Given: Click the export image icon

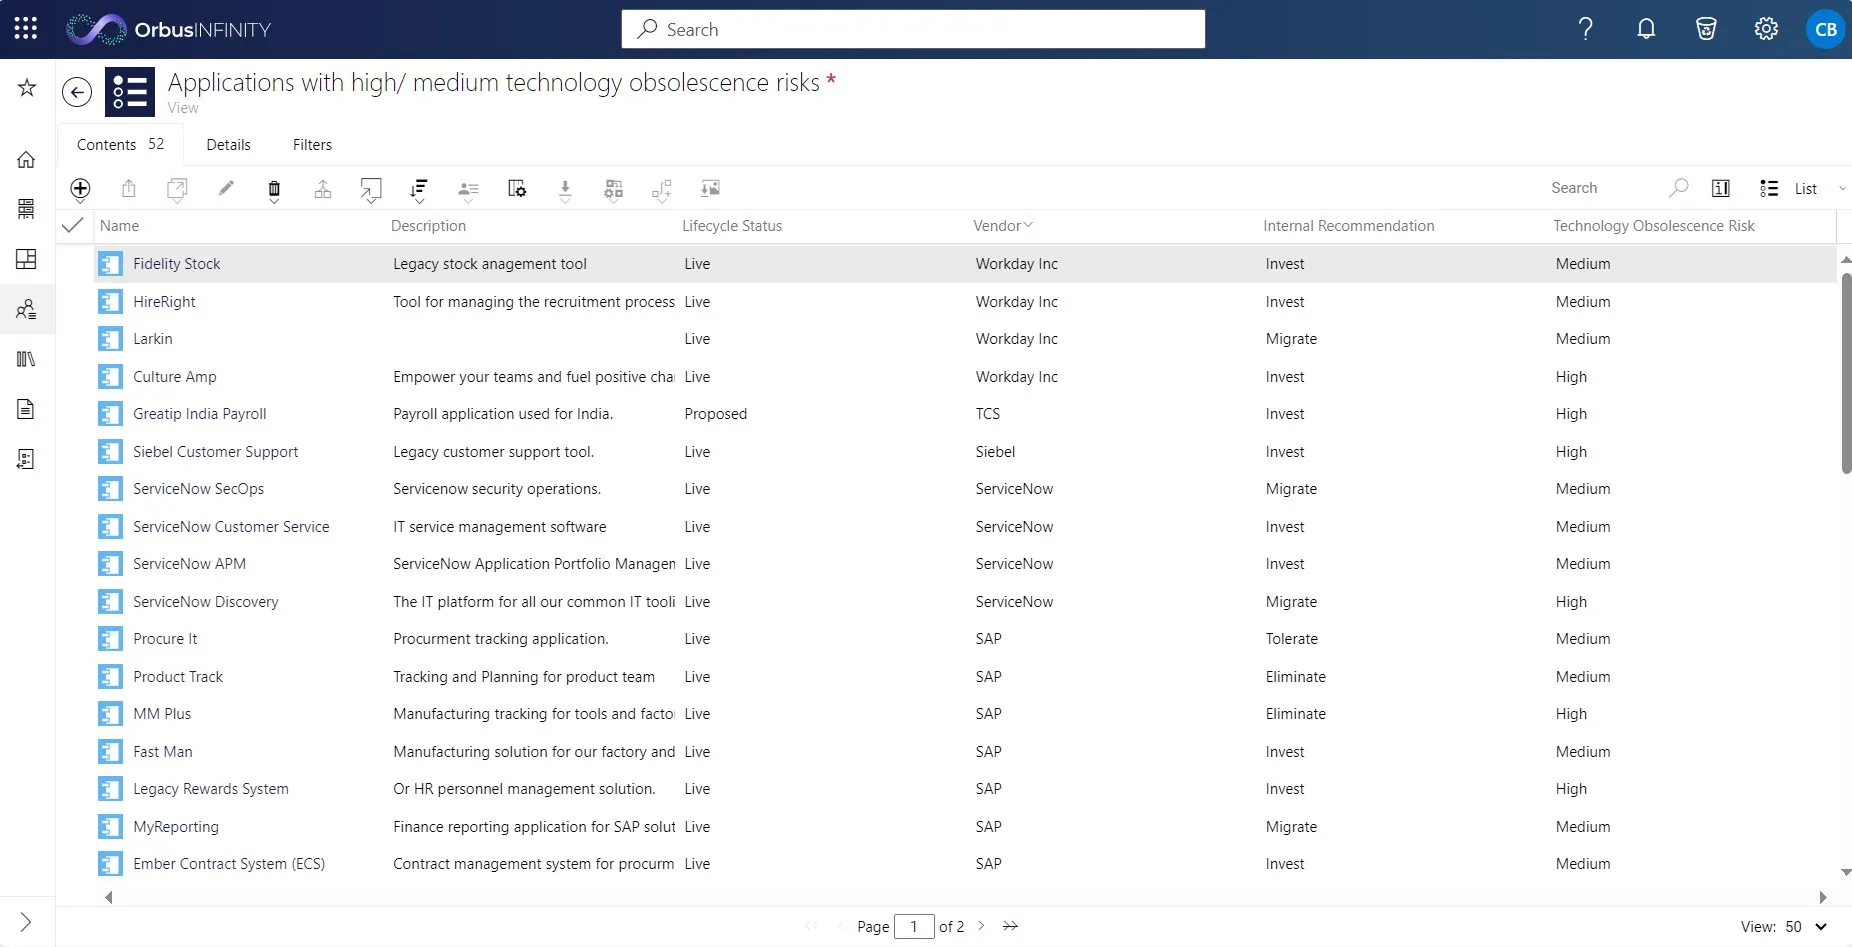Looking at the screenshot, I should 710,188.
